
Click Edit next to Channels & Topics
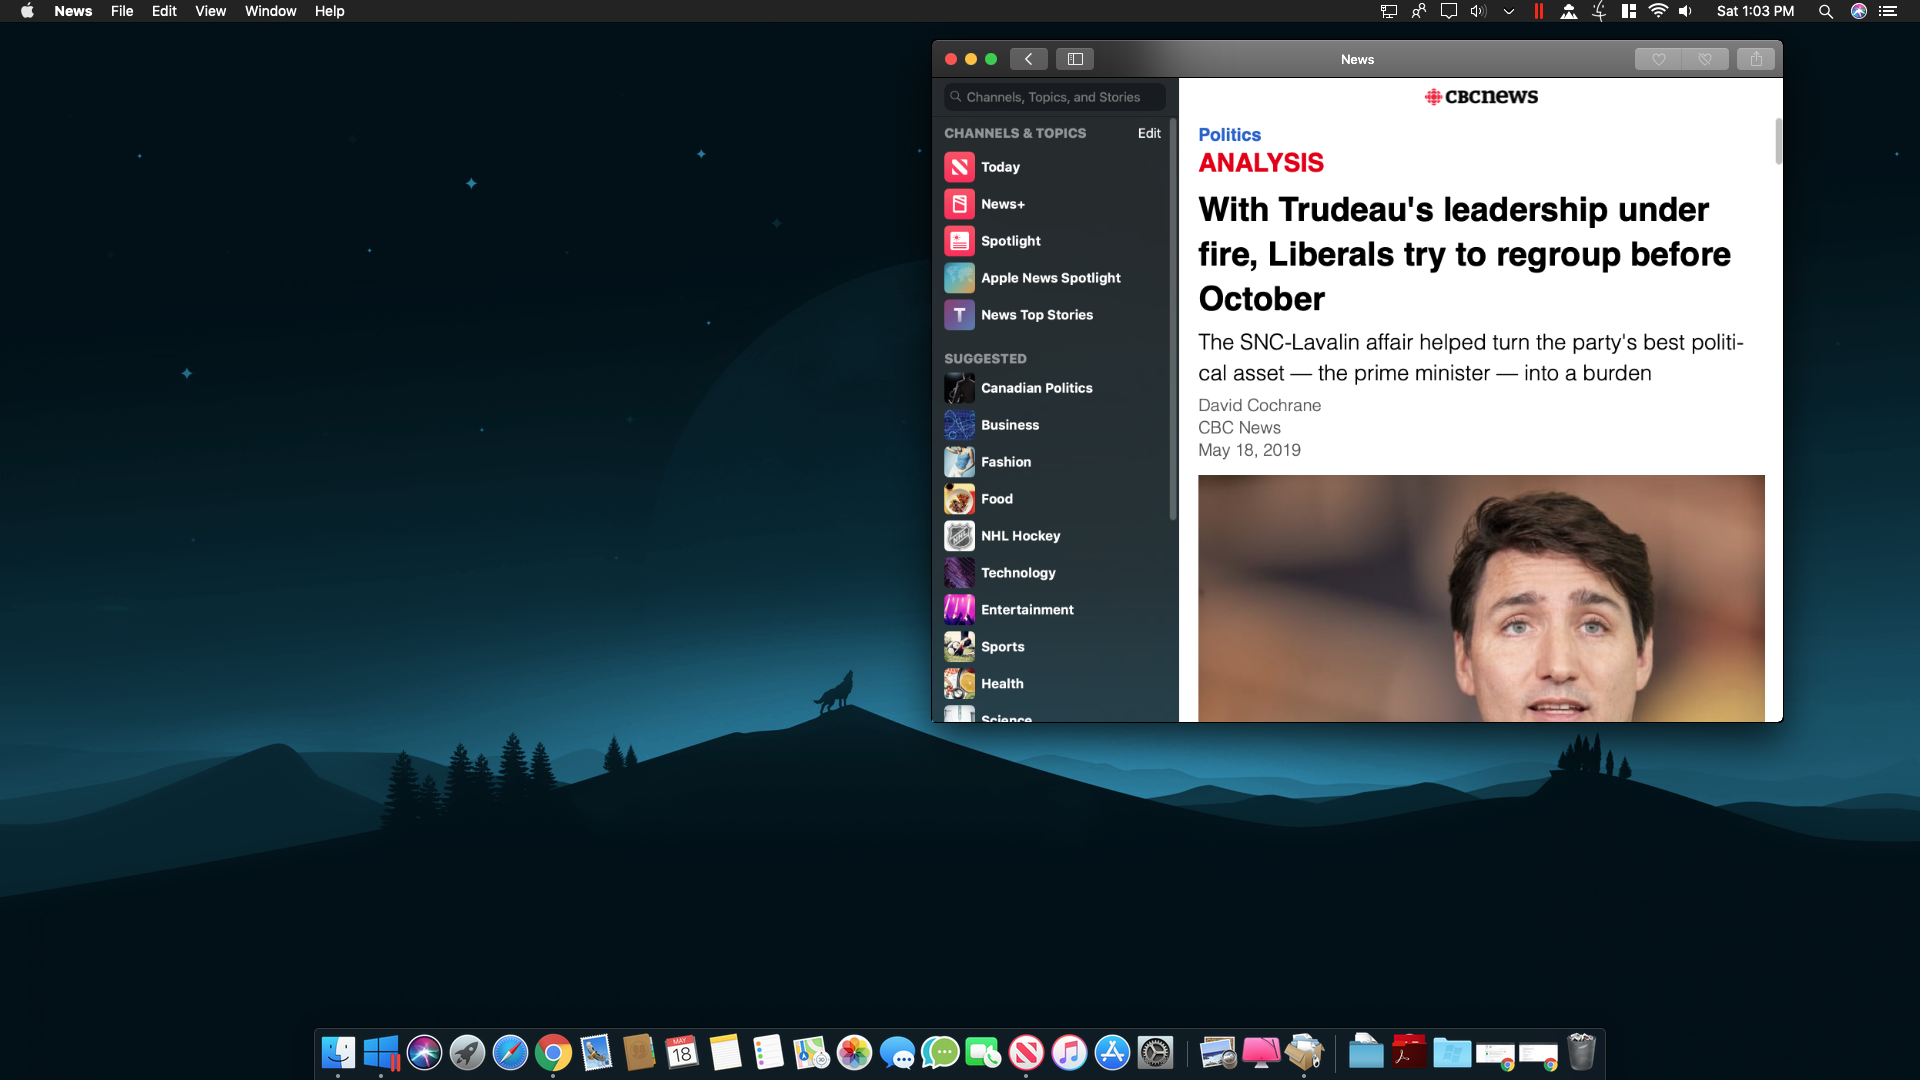click(1149, 133)
